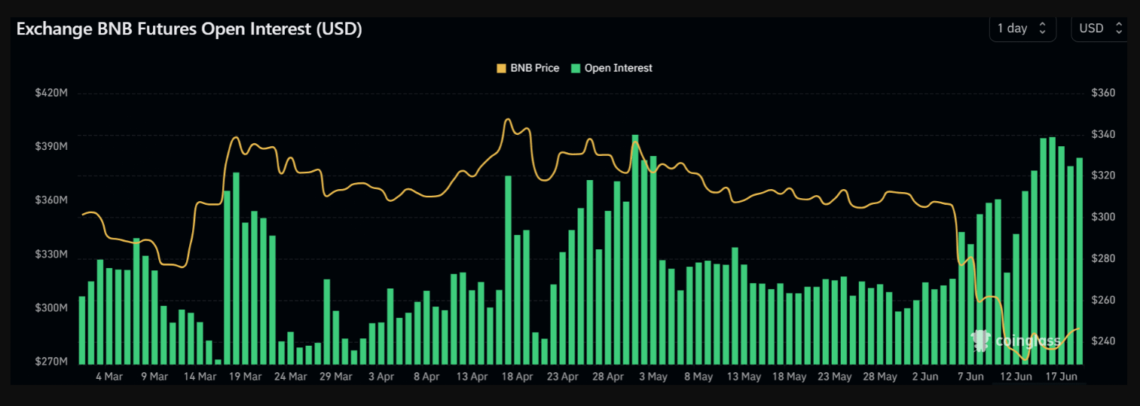The height and width of the screenshot is (406, 1140).
Task: Open the USD currency dropdown
Action: 1098,28
